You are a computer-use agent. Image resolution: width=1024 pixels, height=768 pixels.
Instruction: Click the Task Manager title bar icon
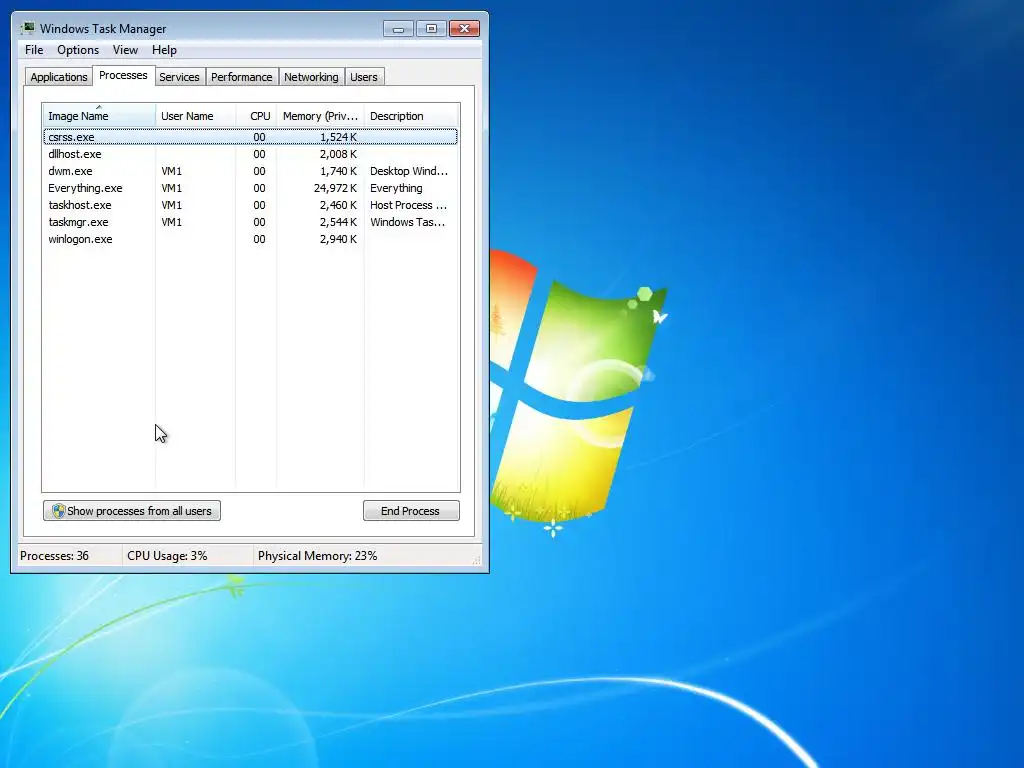coord(27,28)
